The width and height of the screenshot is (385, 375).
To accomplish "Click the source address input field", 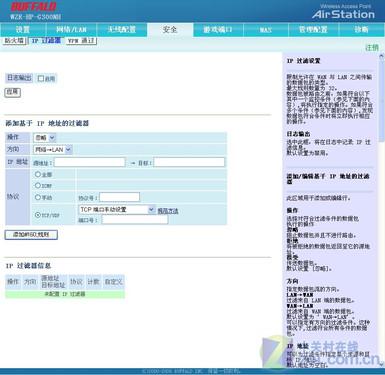I will tap(89, 162).
